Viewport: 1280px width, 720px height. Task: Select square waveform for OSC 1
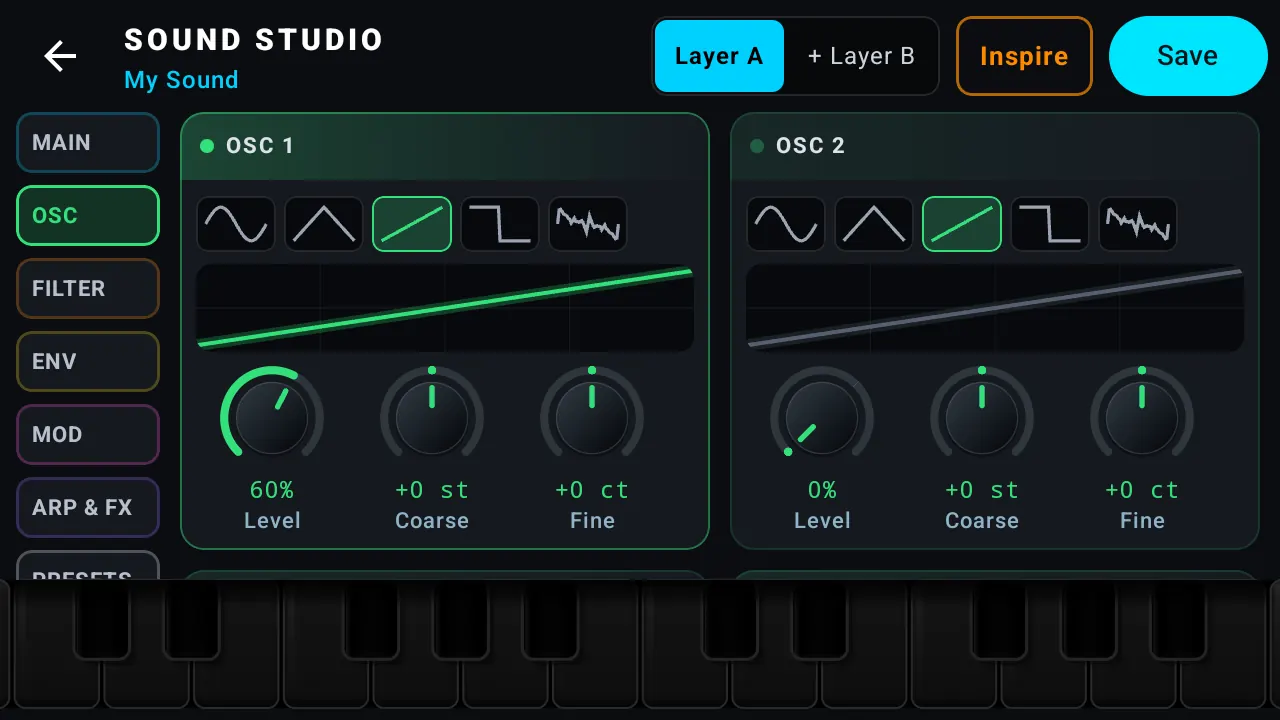(500, 224)
